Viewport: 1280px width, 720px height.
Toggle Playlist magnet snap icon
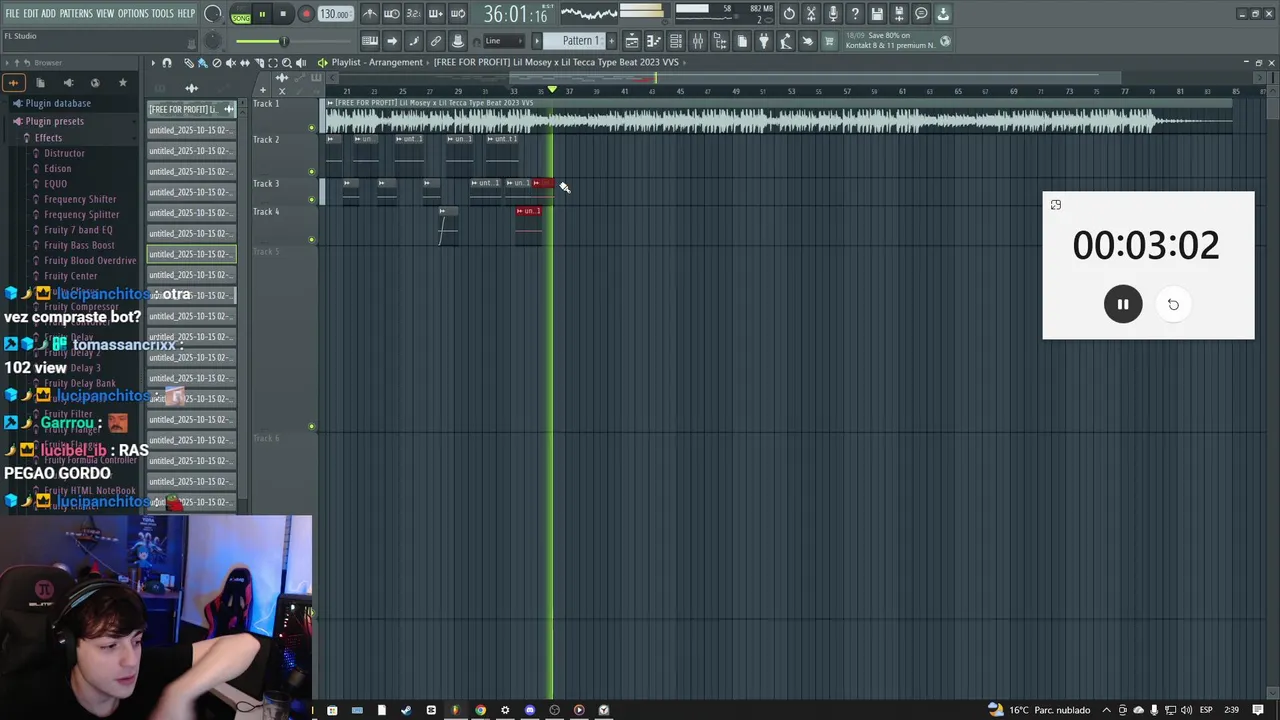[167, 63]
